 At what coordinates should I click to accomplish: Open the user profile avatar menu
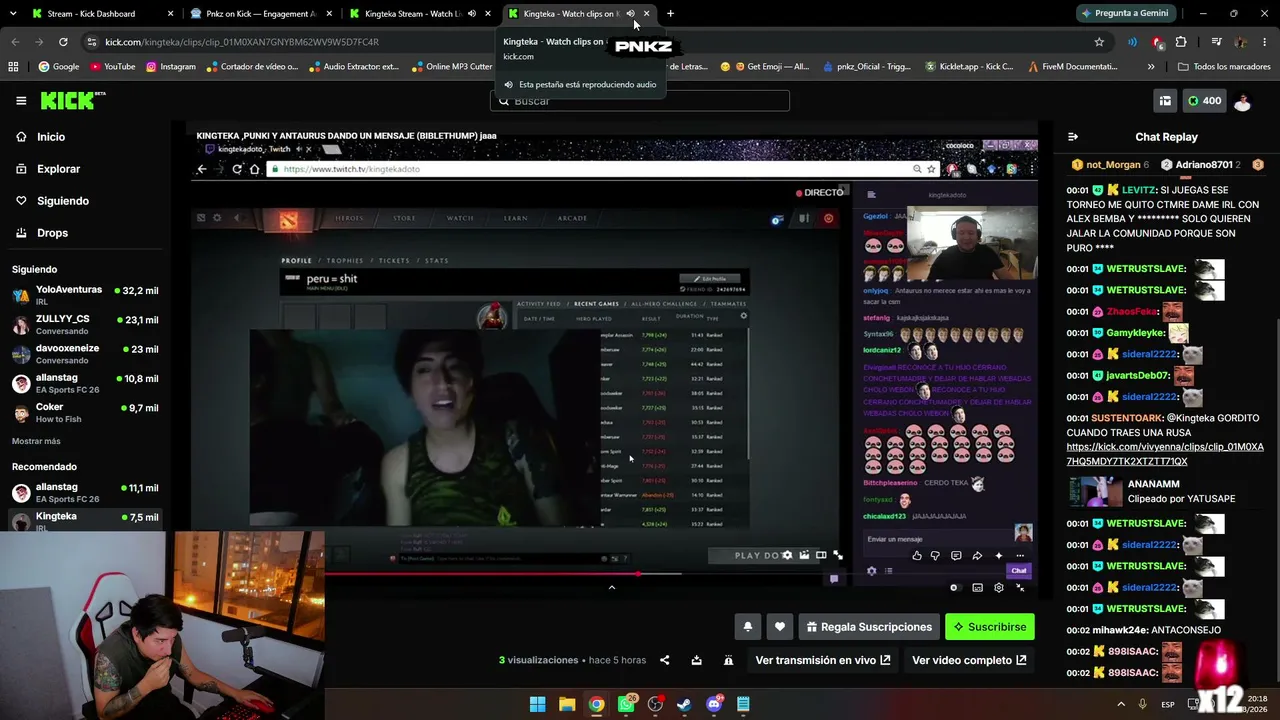1242,101
